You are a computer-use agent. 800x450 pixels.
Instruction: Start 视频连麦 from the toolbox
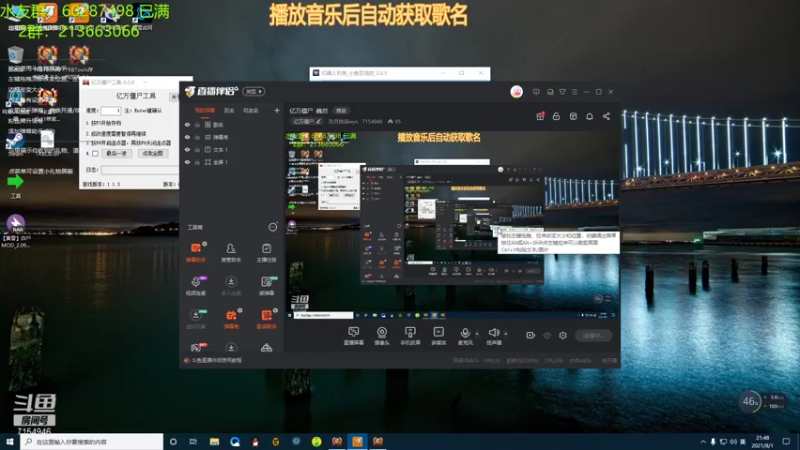[195, 286]
